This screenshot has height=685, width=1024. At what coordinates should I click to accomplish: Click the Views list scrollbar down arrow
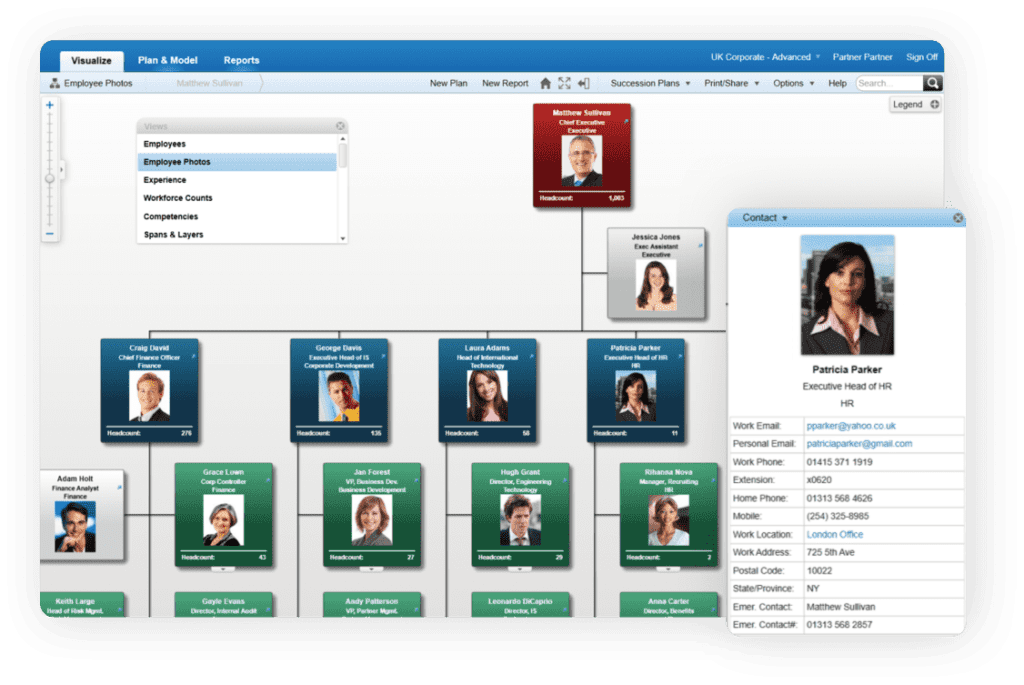tap(343, 239)
